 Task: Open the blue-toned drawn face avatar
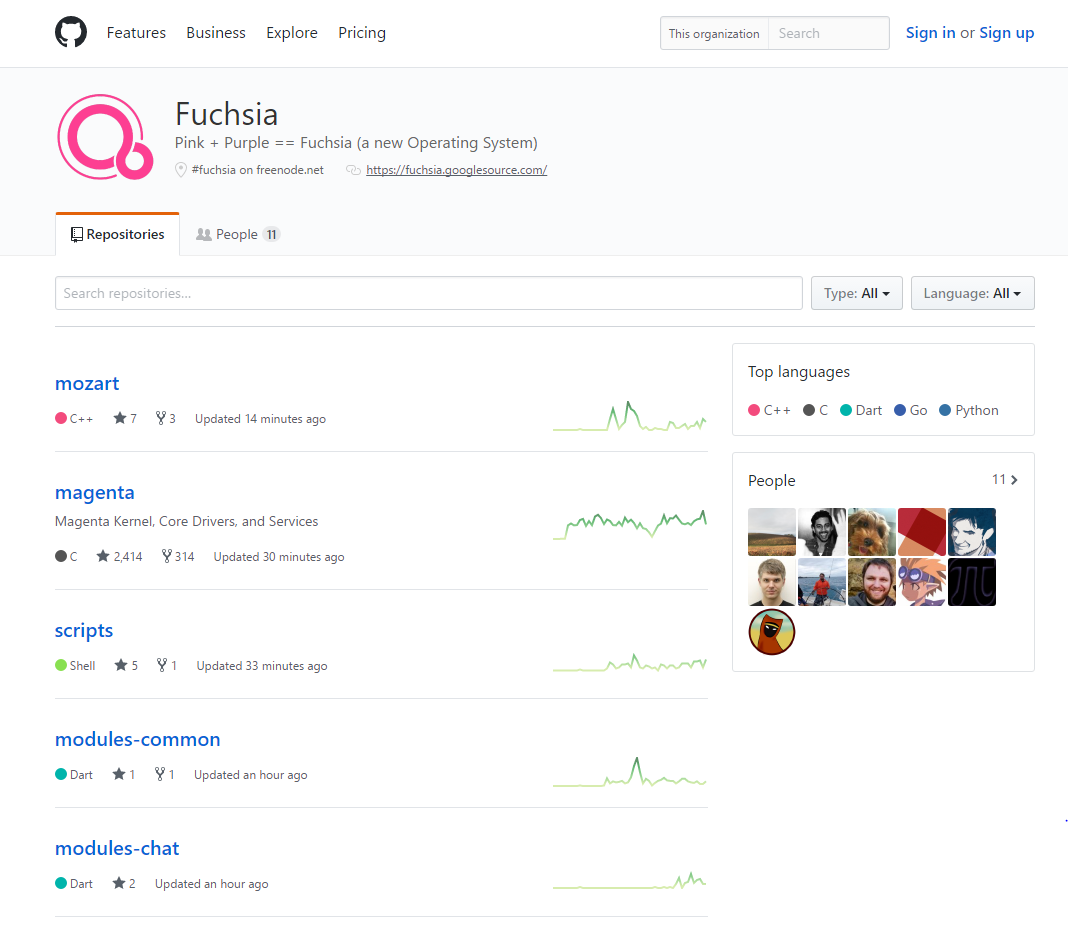point(972,532)
